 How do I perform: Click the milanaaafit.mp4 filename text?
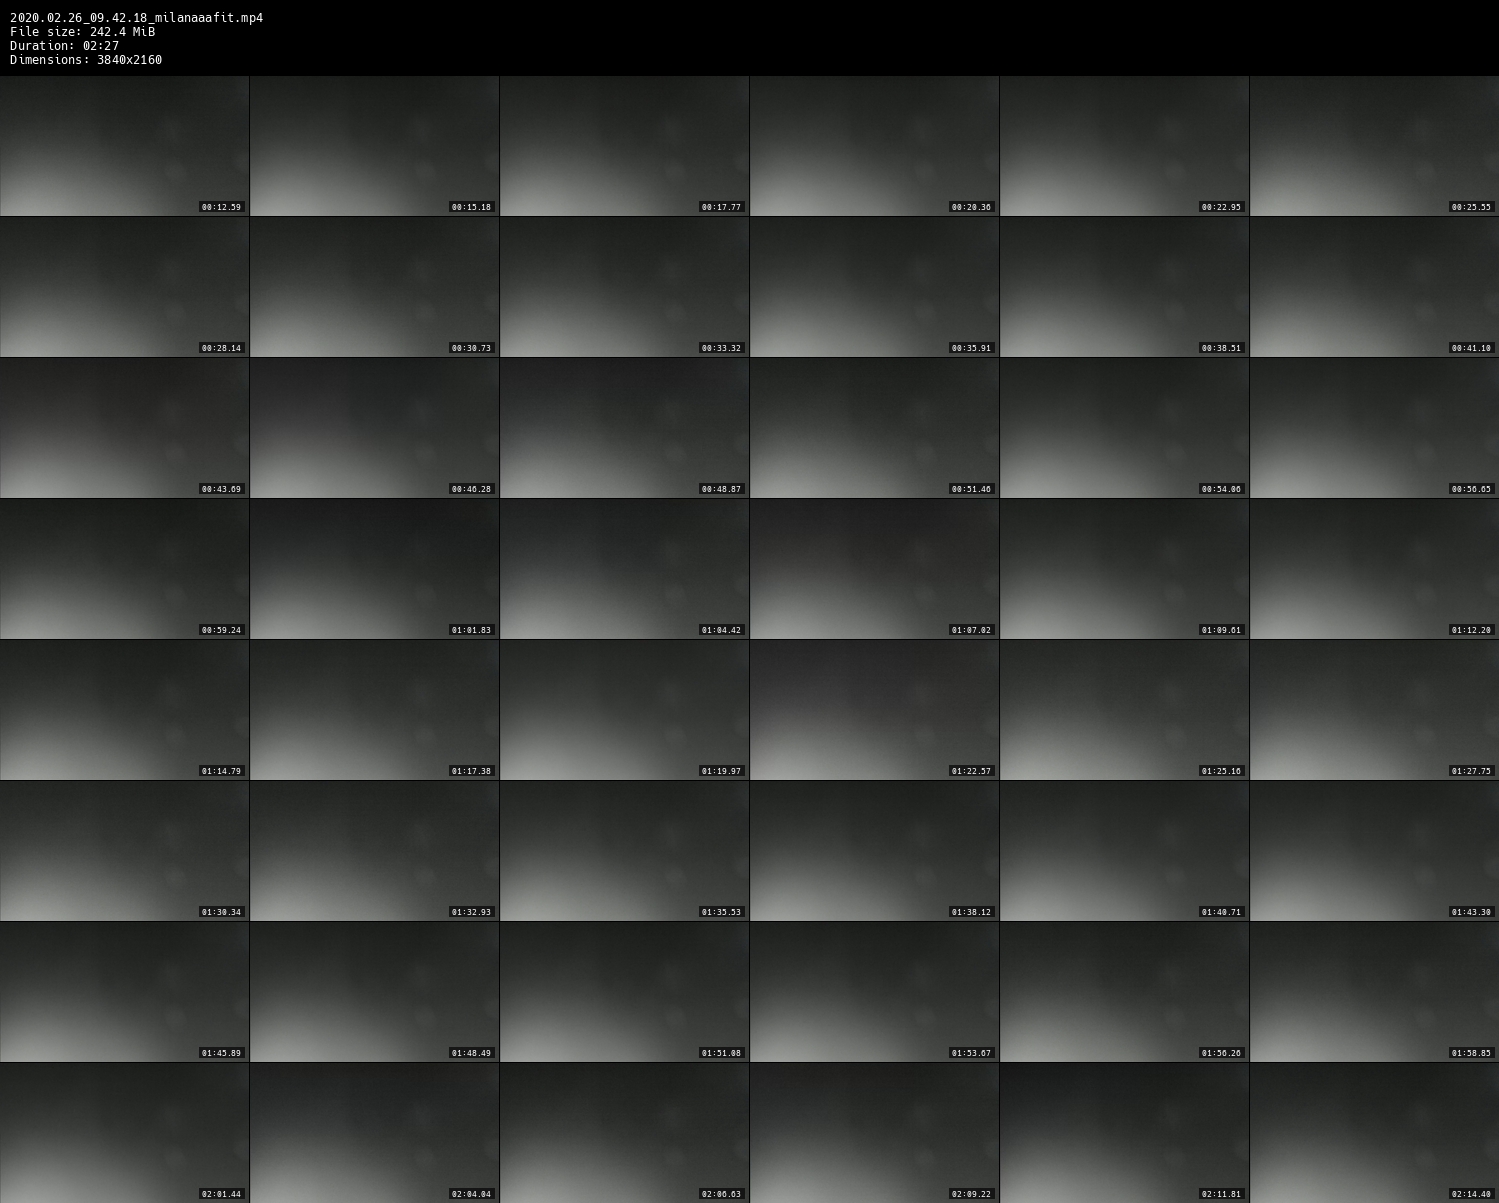click(136, 18)
